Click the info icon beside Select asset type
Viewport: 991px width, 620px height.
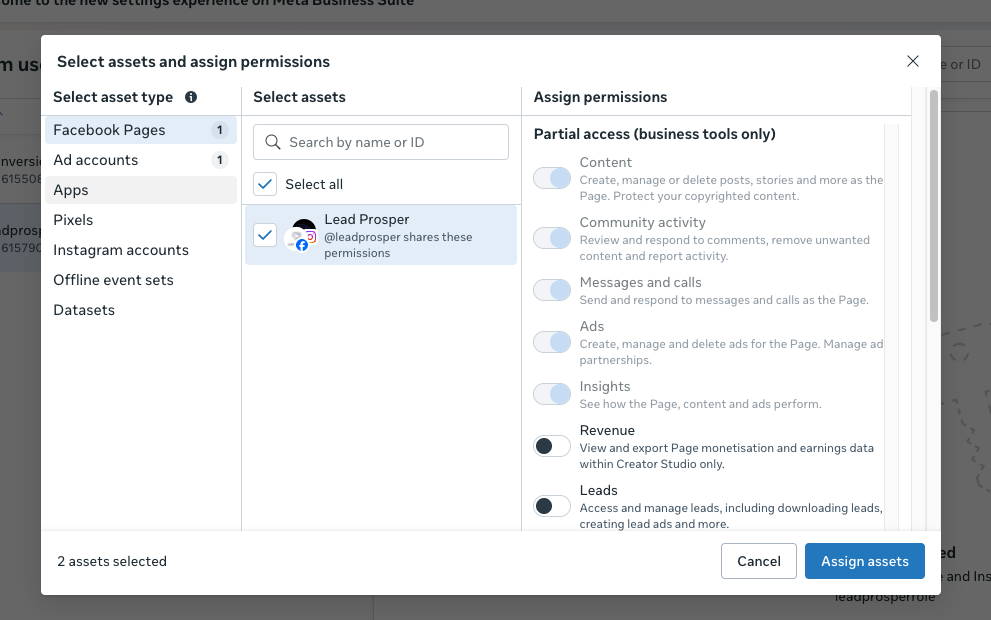click(x=191, y=97)
